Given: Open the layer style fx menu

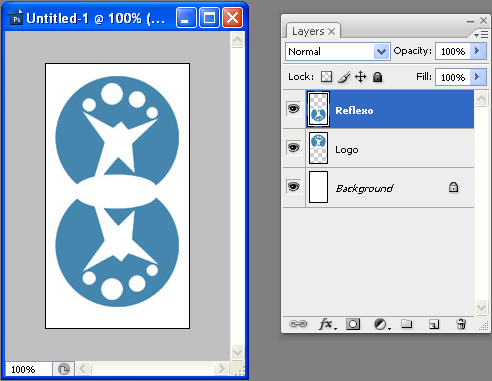Looking at the screenshot, I should [x=327, y=324].
